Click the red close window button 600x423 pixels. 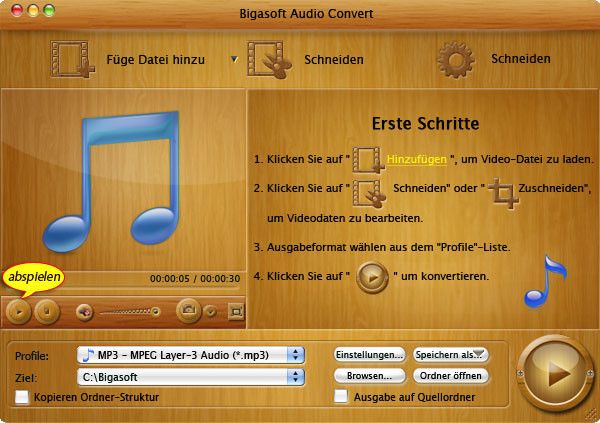point(17,10)
